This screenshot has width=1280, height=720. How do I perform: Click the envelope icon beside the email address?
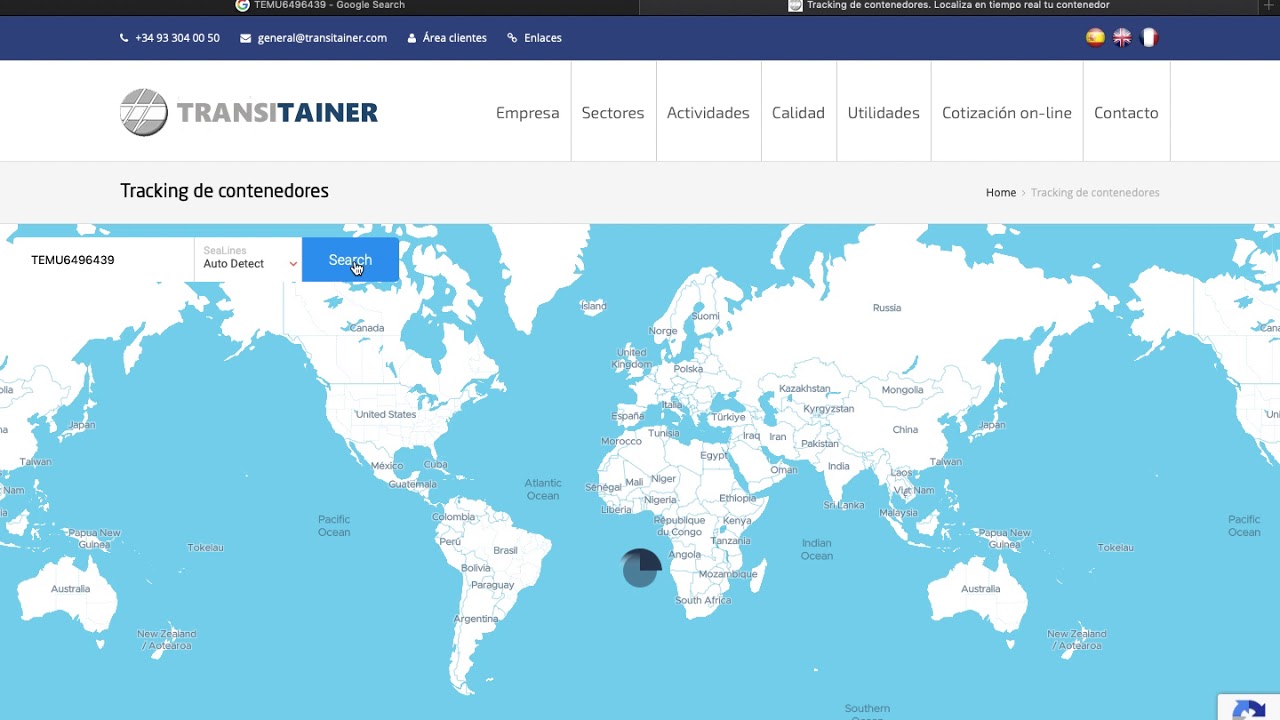[246, 38]
